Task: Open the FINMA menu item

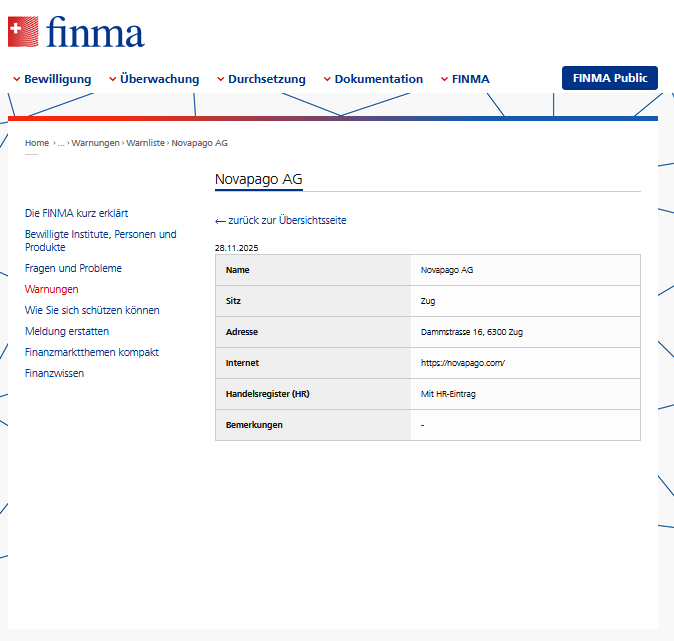Action: pos(471,79)
